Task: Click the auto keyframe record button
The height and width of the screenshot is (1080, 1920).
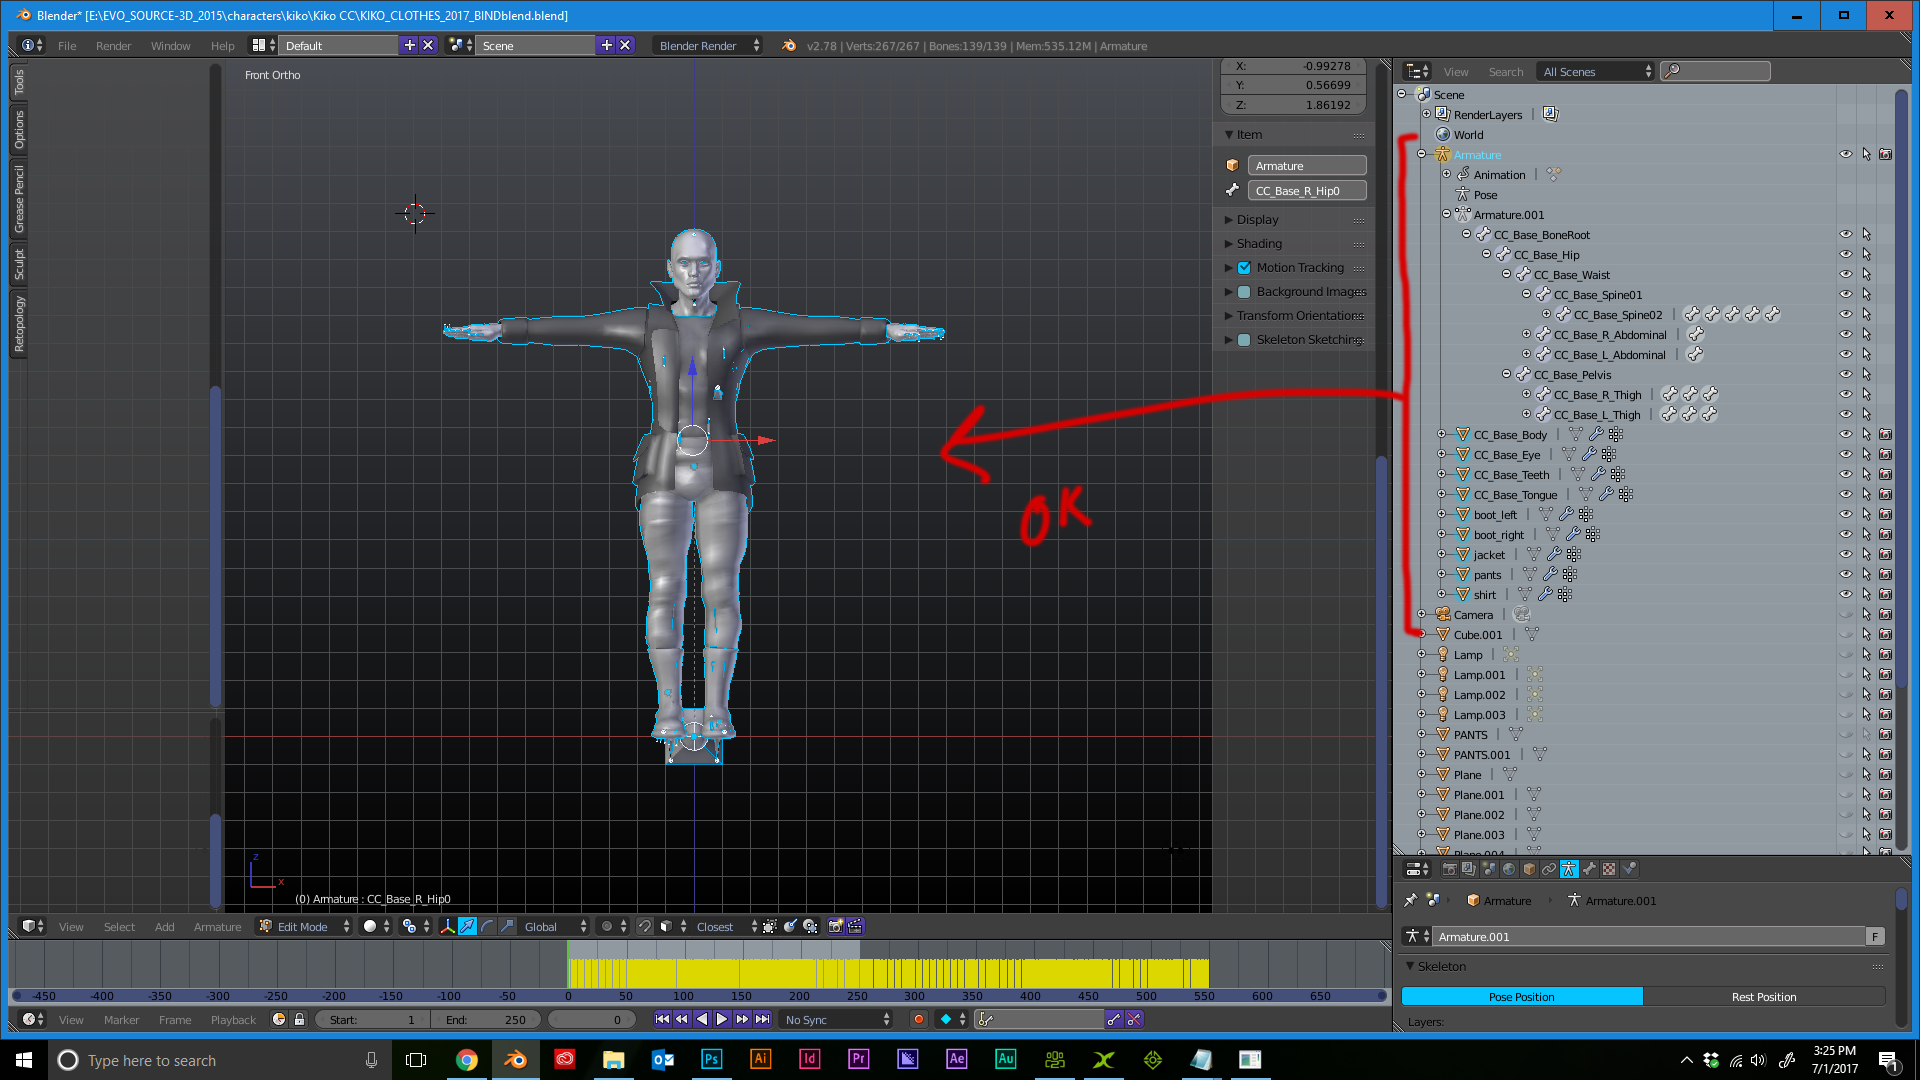Action: (918, 1019)
